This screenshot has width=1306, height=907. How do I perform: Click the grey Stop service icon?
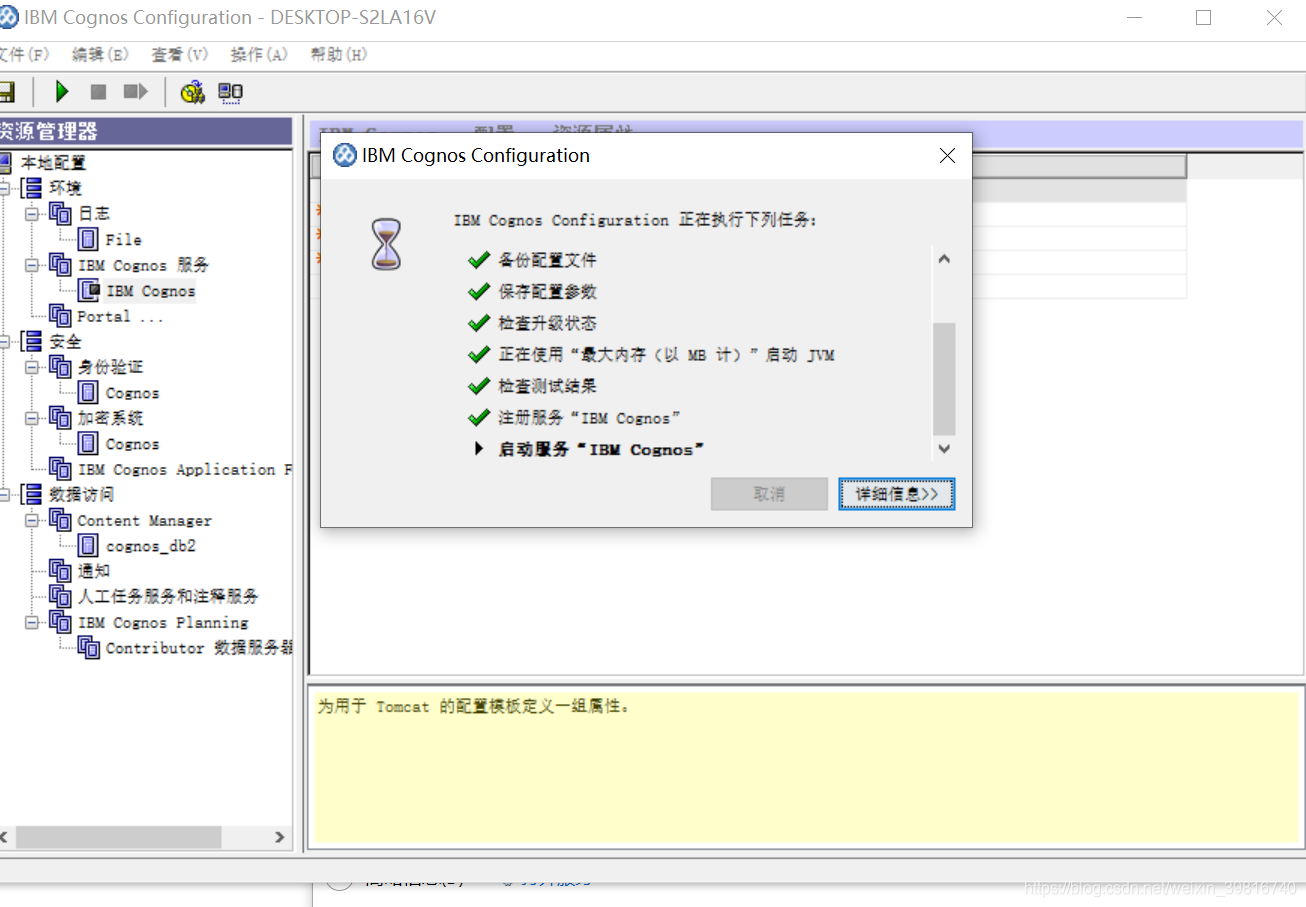coord(98,92)
